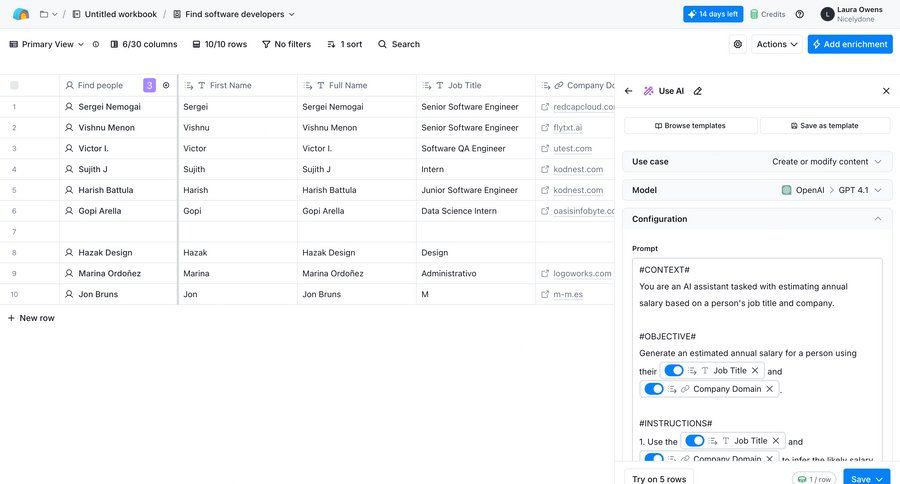The height and width of the screenshot is (484, 900).
Task: Open the logoworks.com external link icon
Action: [x=545, y=273]
